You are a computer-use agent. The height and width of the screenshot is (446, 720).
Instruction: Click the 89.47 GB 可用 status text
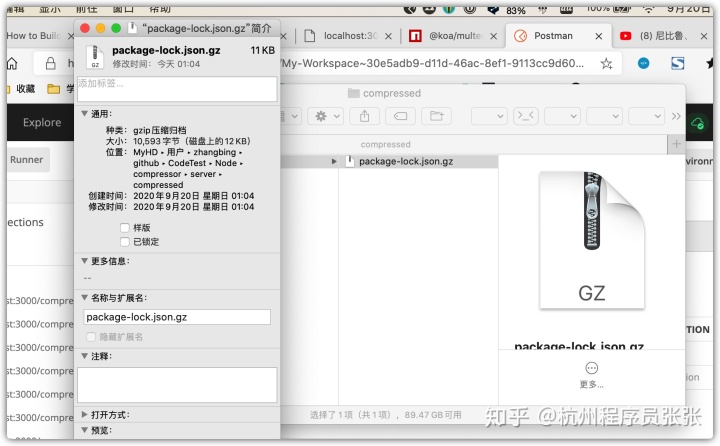[x=433, y=415]
